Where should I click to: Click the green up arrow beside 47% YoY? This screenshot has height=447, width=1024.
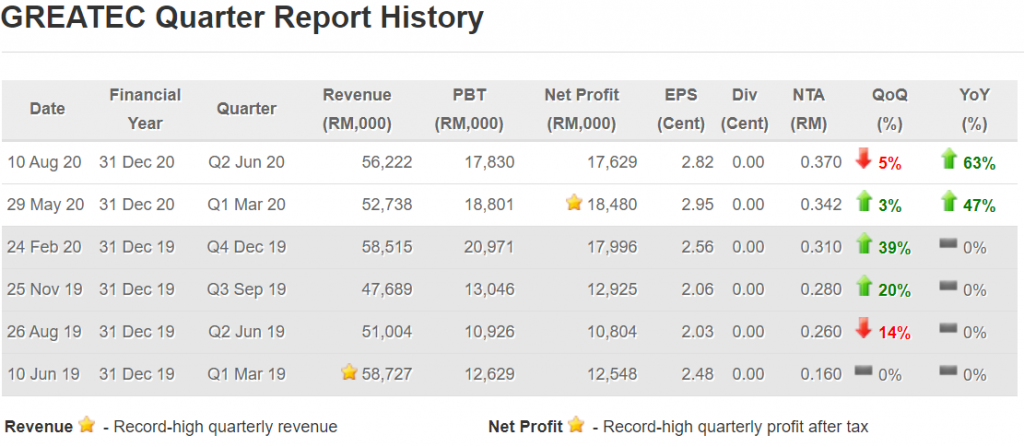click(949, 203)
